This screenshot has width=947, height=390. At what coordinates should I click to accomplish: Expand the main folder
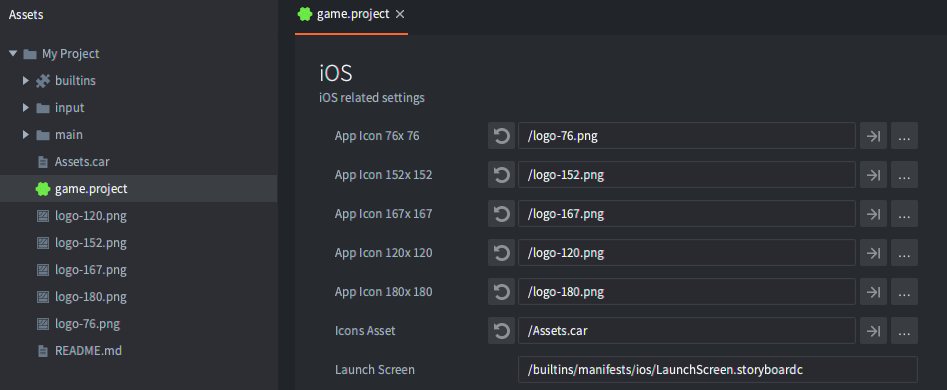26,135
